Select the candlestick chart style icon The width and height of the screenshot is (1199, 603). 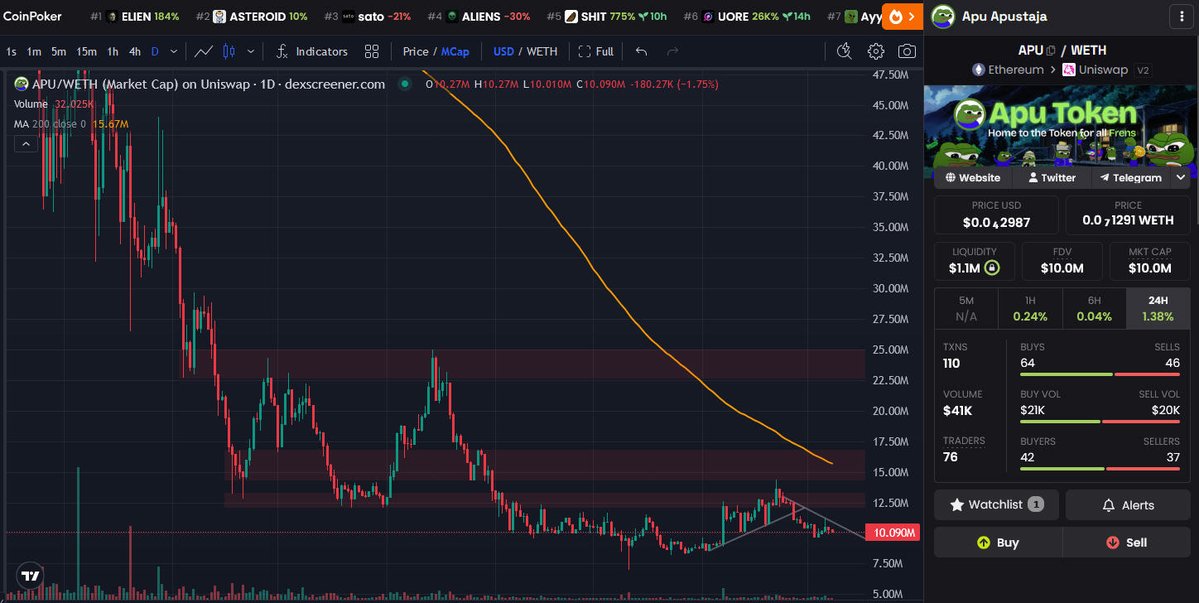[x=229, y=51]
